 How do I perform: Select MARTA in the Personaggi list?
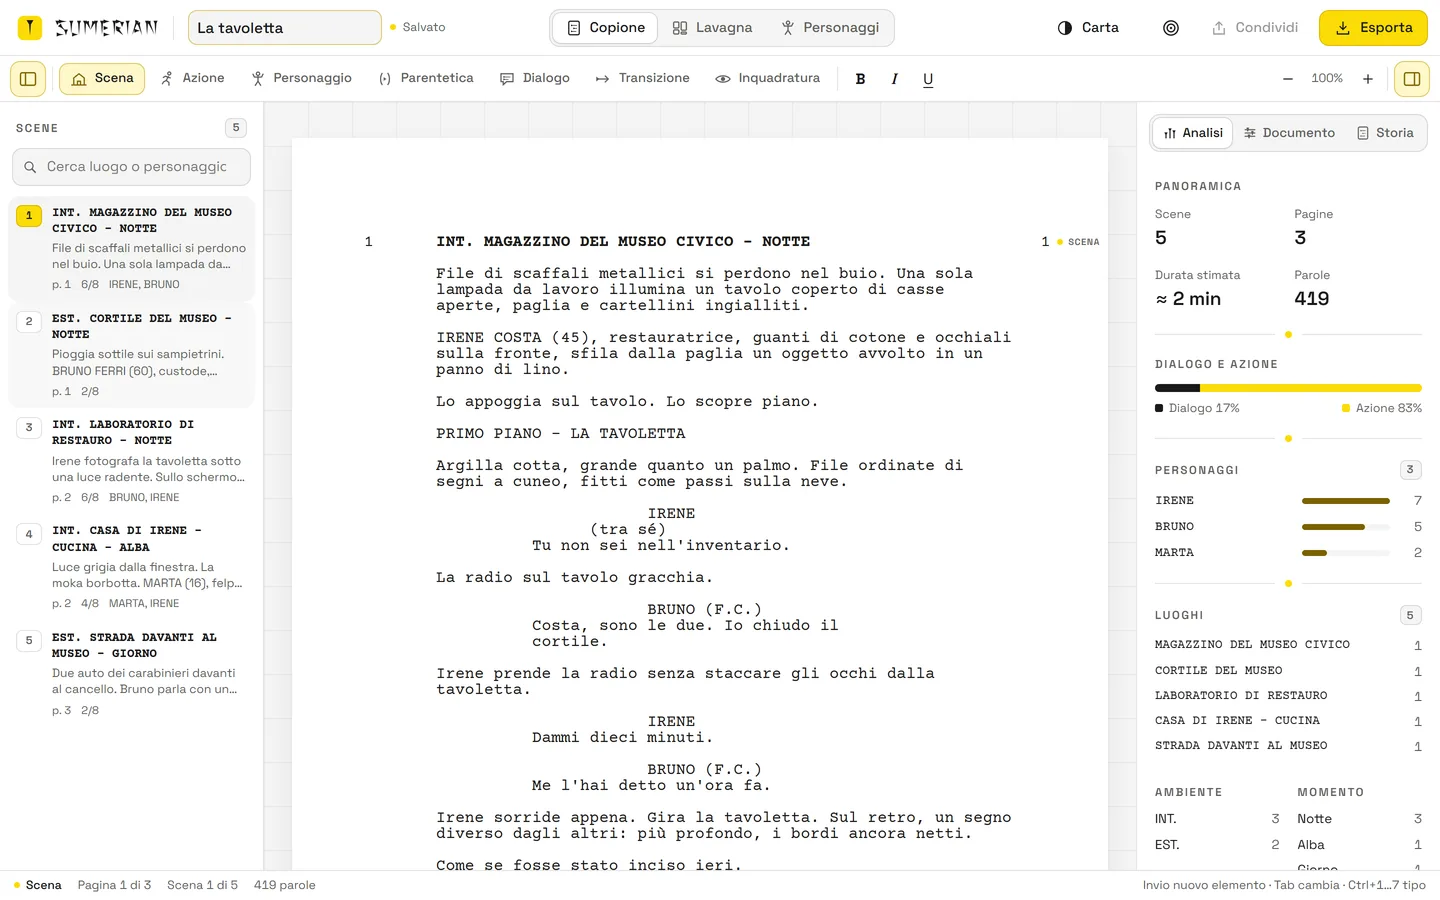(x=1288, y=553)
